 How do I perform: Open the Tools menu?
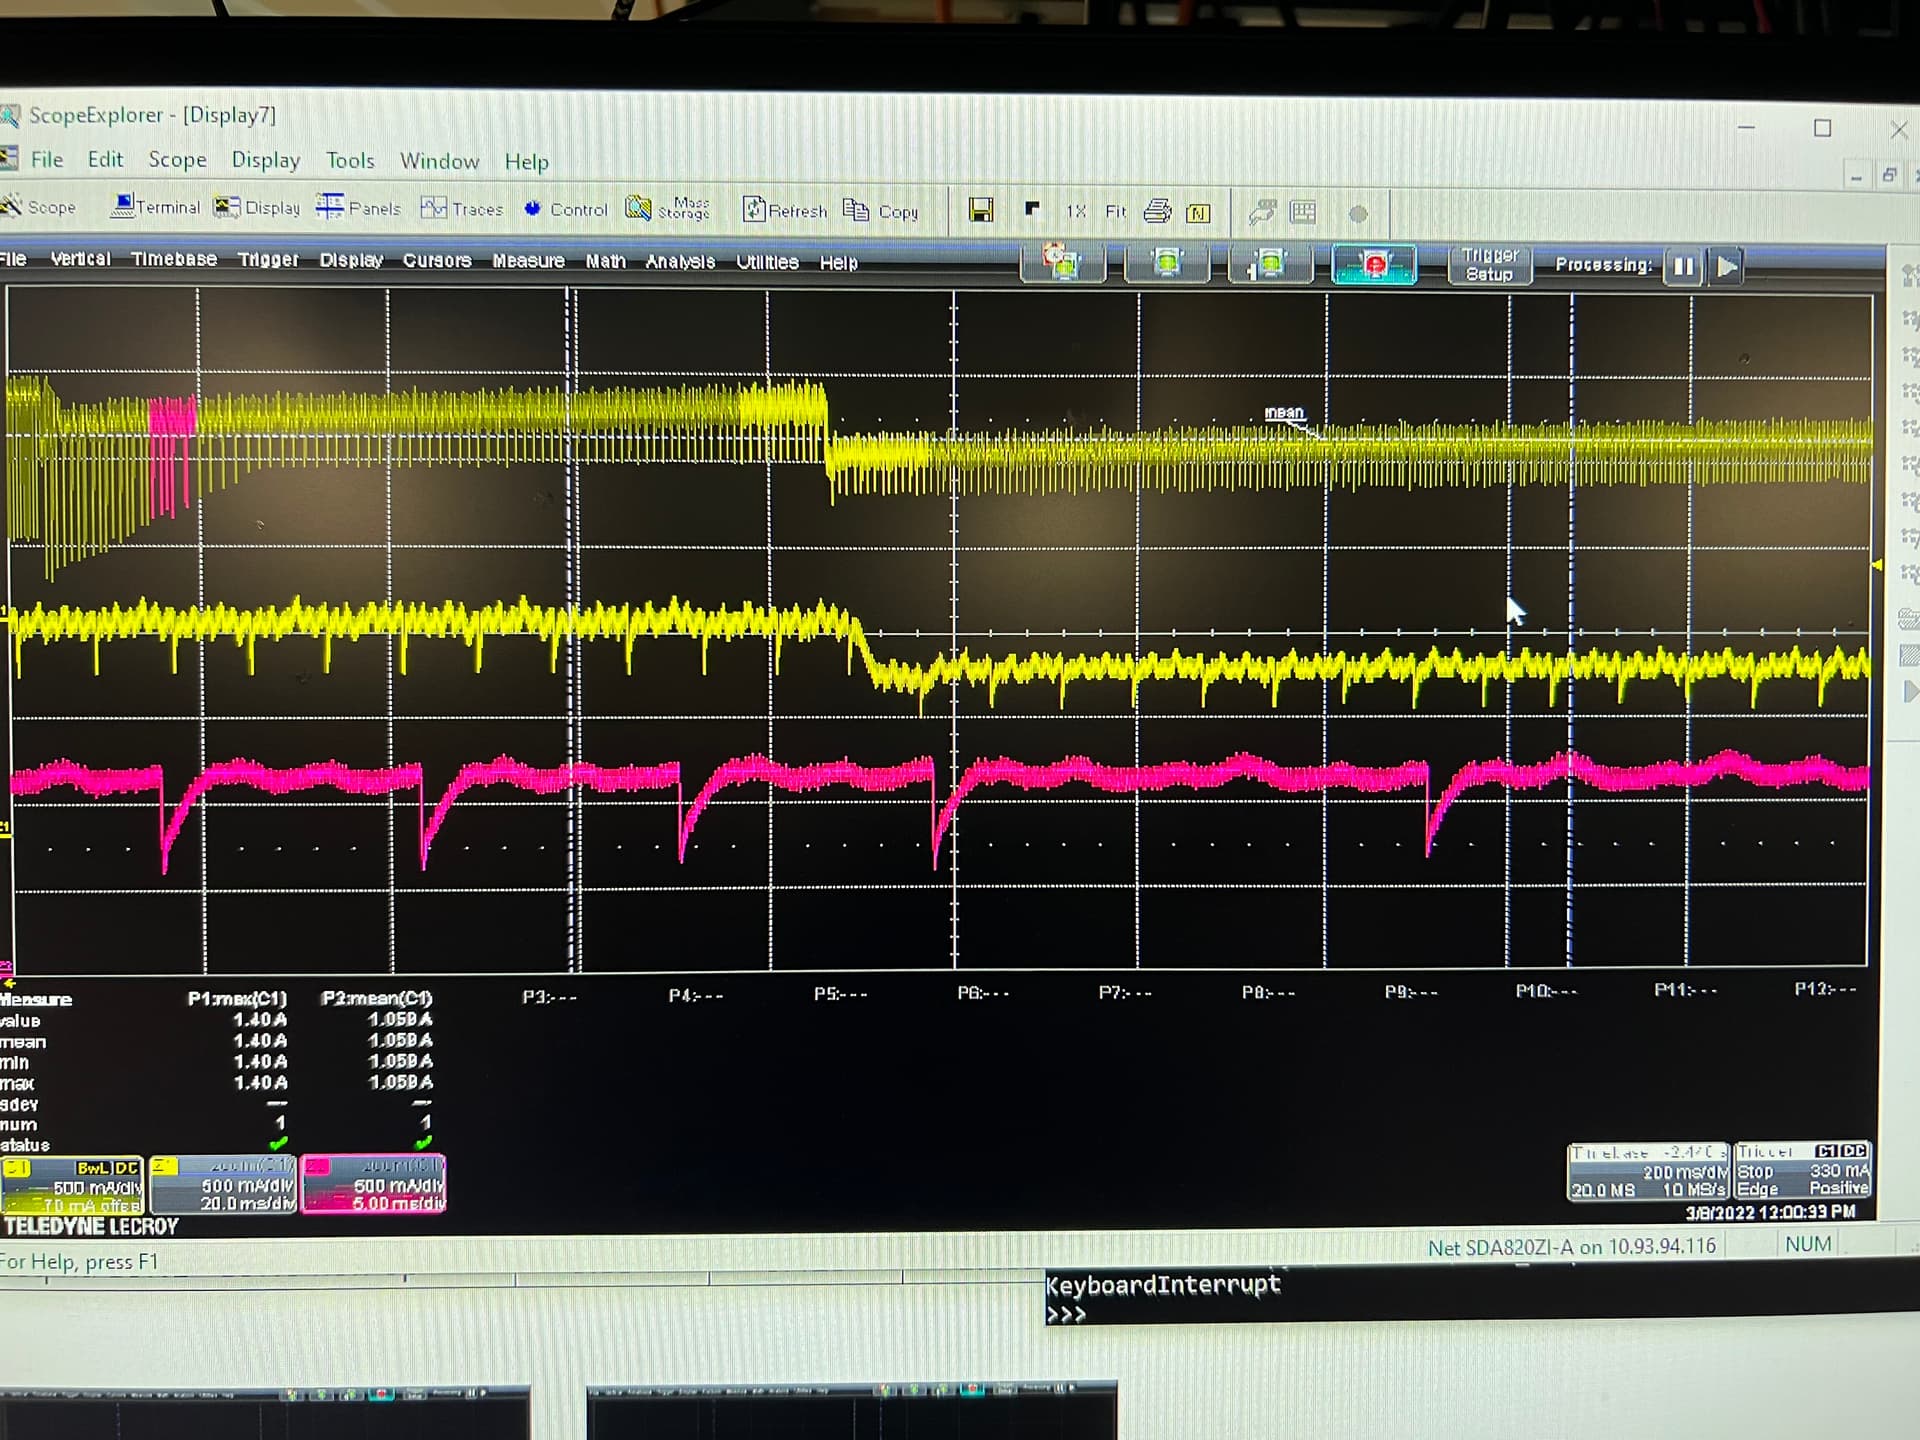pos(350,160)
